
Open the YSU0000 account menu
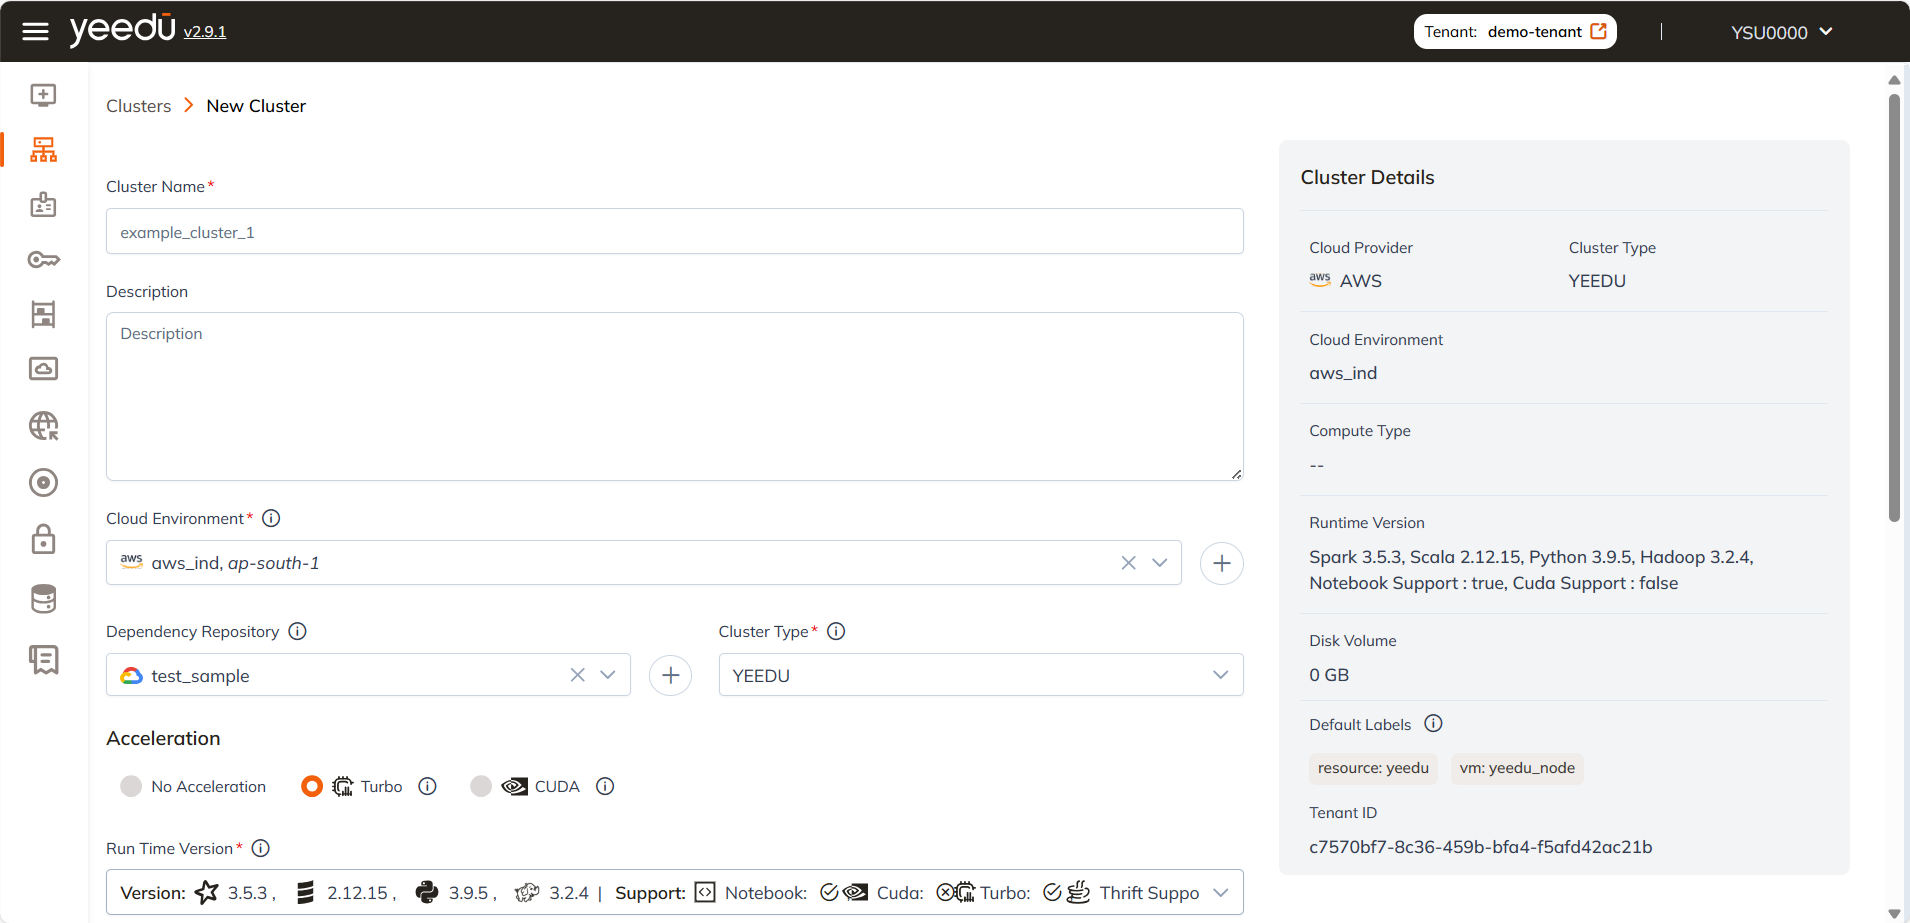[x=1781, y=31]
